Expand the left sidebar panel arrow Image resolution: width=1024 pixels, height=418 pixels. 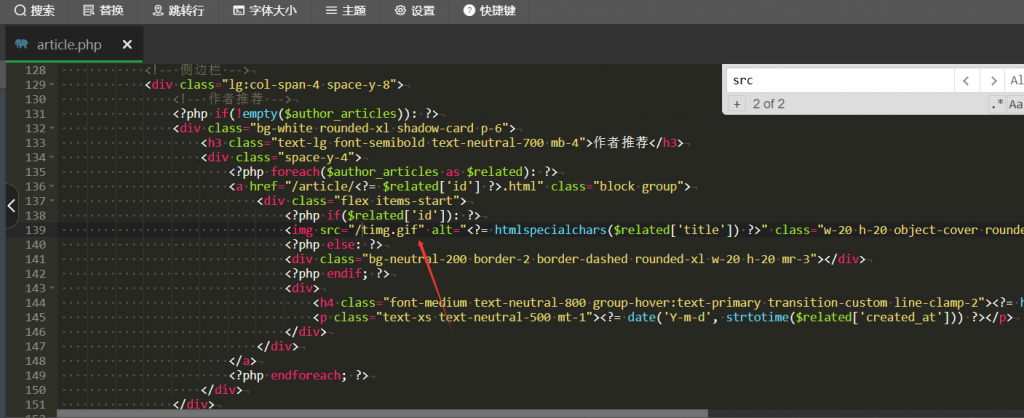tap(11, 206)
